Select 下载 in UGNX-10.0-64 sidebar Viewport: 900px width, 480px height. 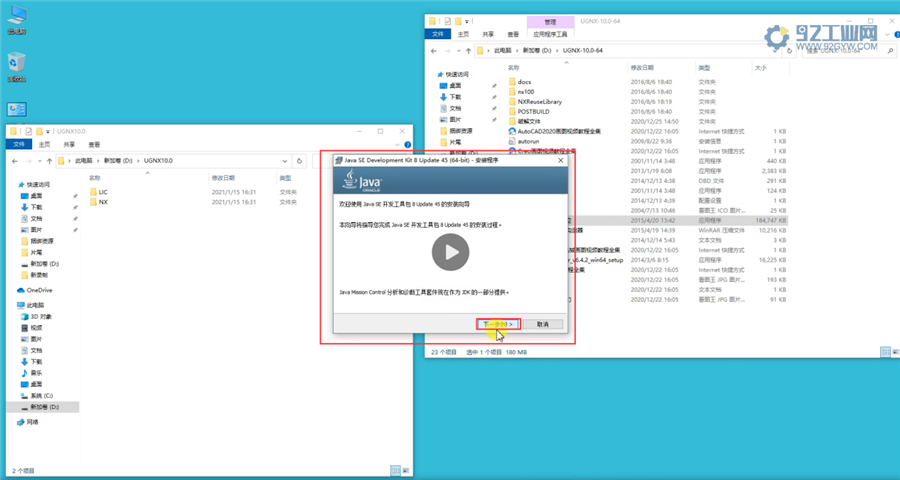(451, 97)
